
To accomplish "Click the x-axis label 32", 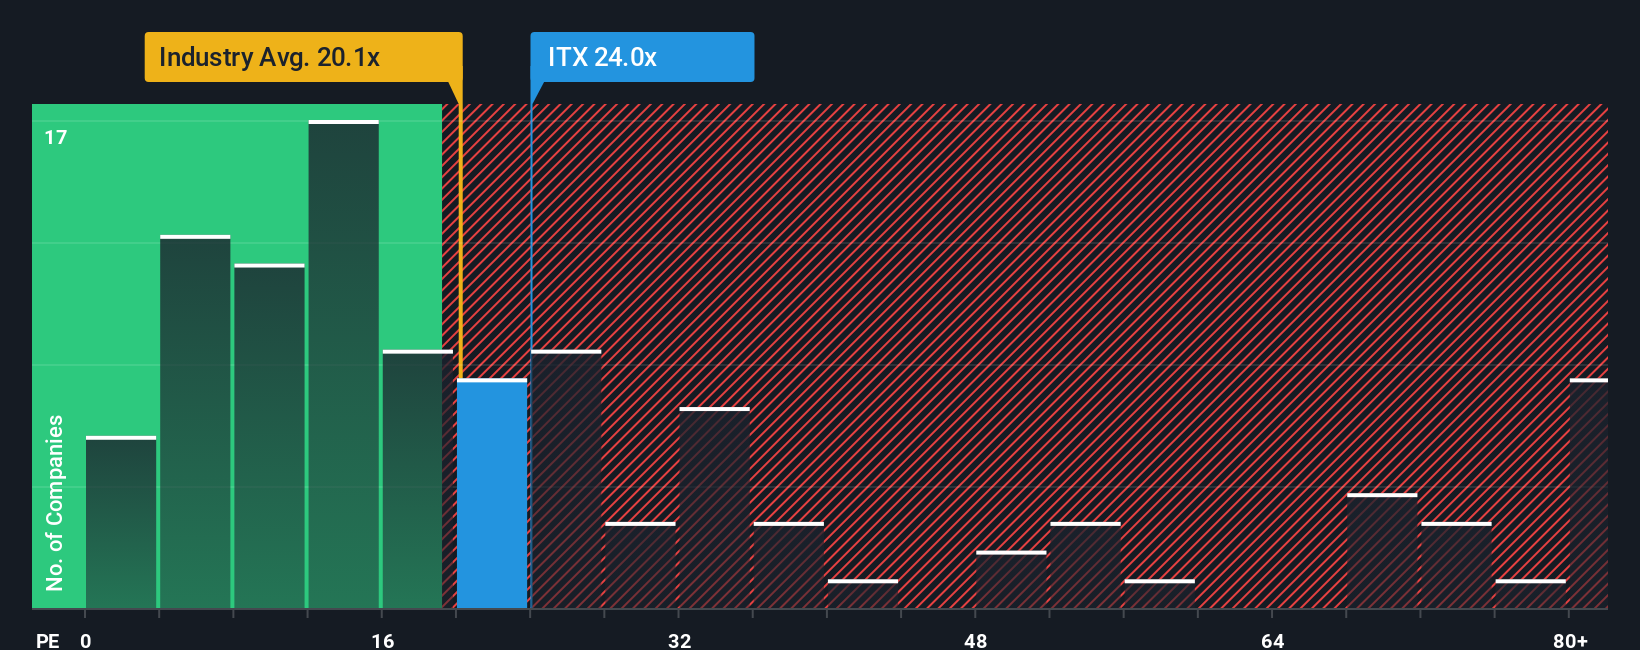I will pos(680,640).
